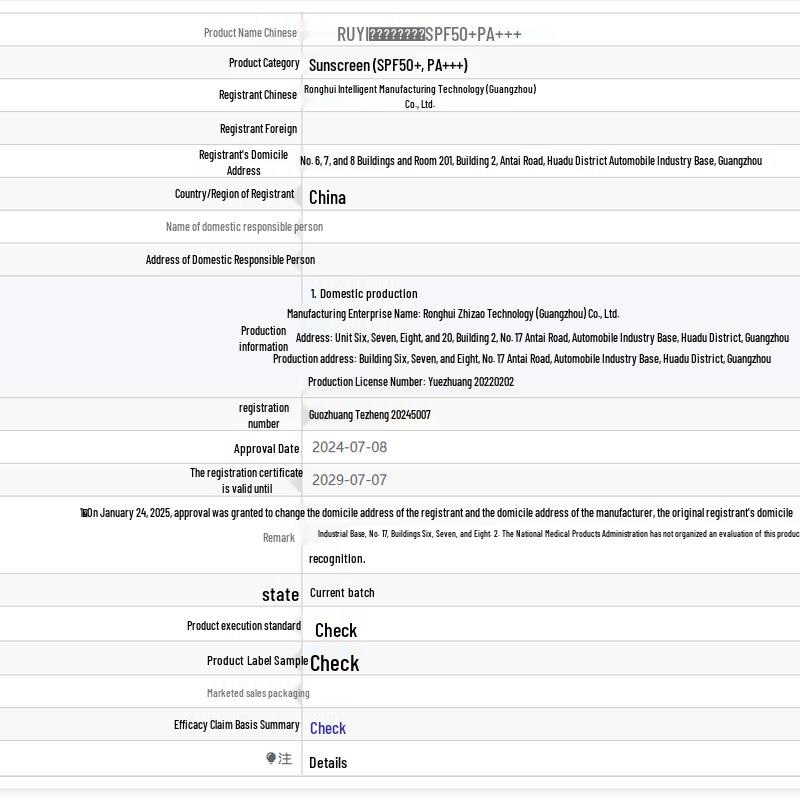
Task: Click the Approval Date field 2024-07-08
Action: 349,447
